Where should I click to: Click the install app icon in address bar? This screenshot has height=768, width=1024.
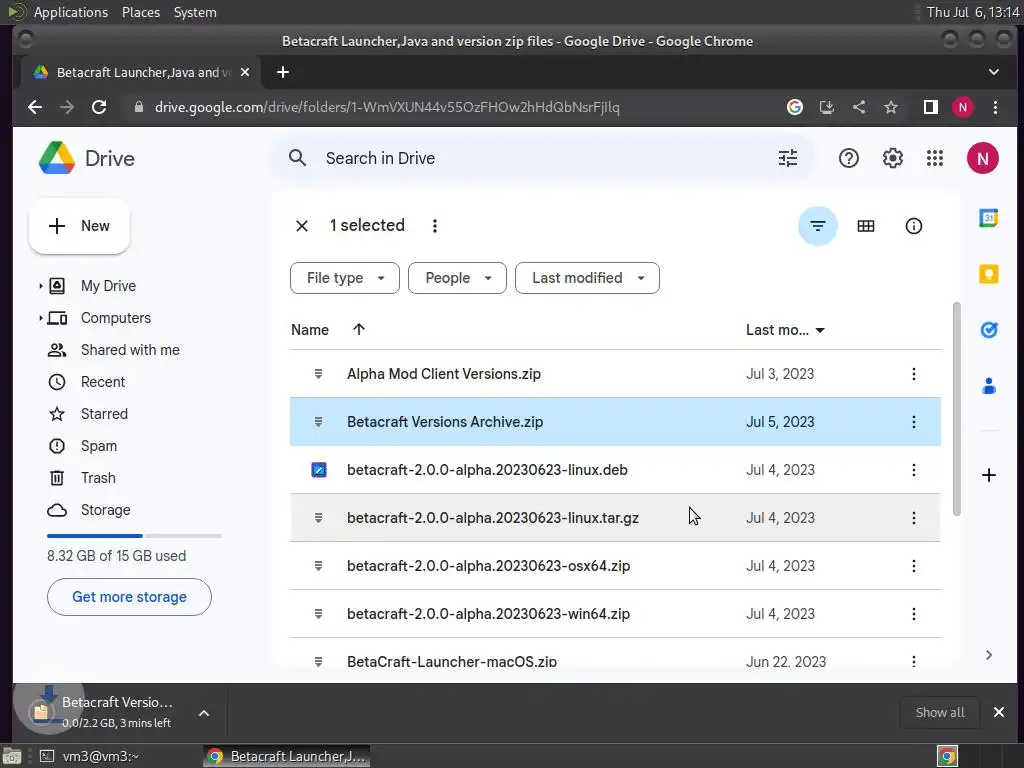coord(827,107)
